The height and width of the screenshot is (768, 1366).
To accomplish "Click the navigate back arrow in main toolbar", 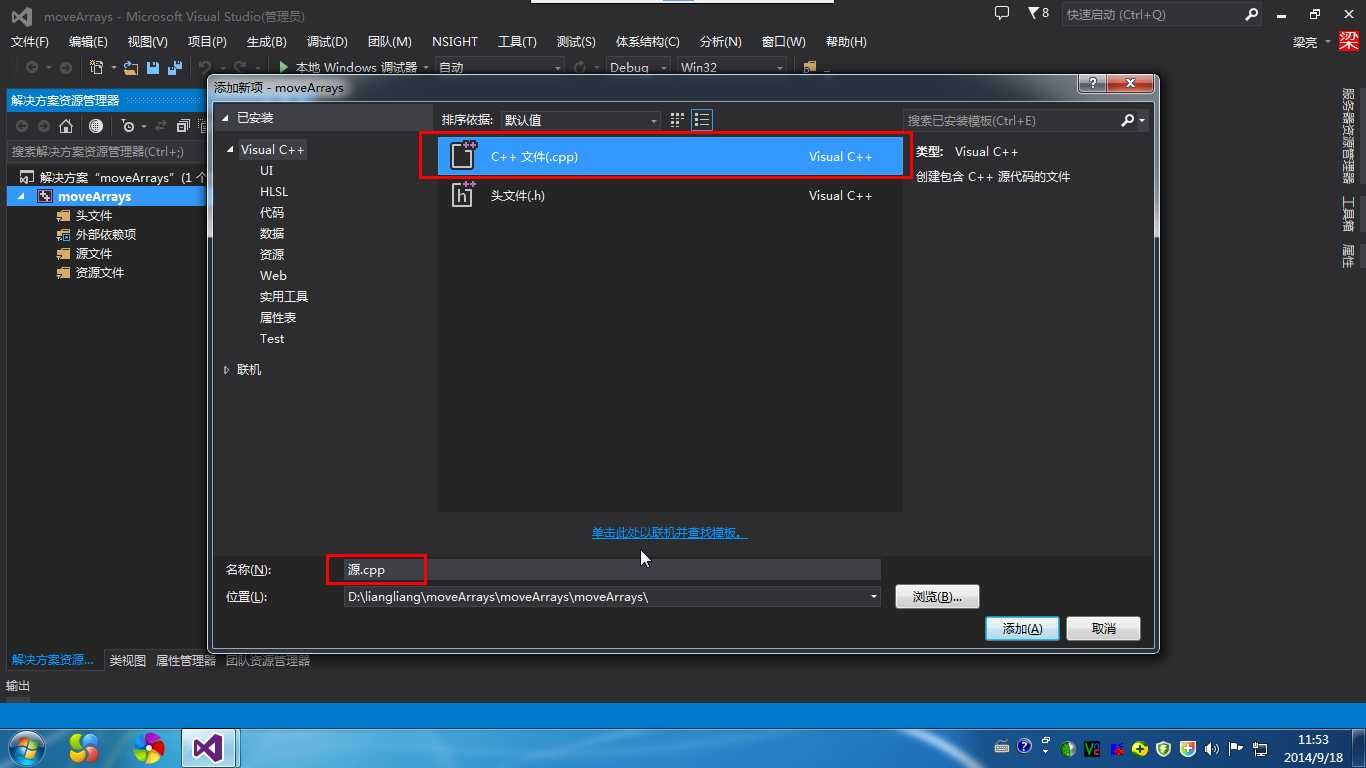I will click(x=32, y=67).
